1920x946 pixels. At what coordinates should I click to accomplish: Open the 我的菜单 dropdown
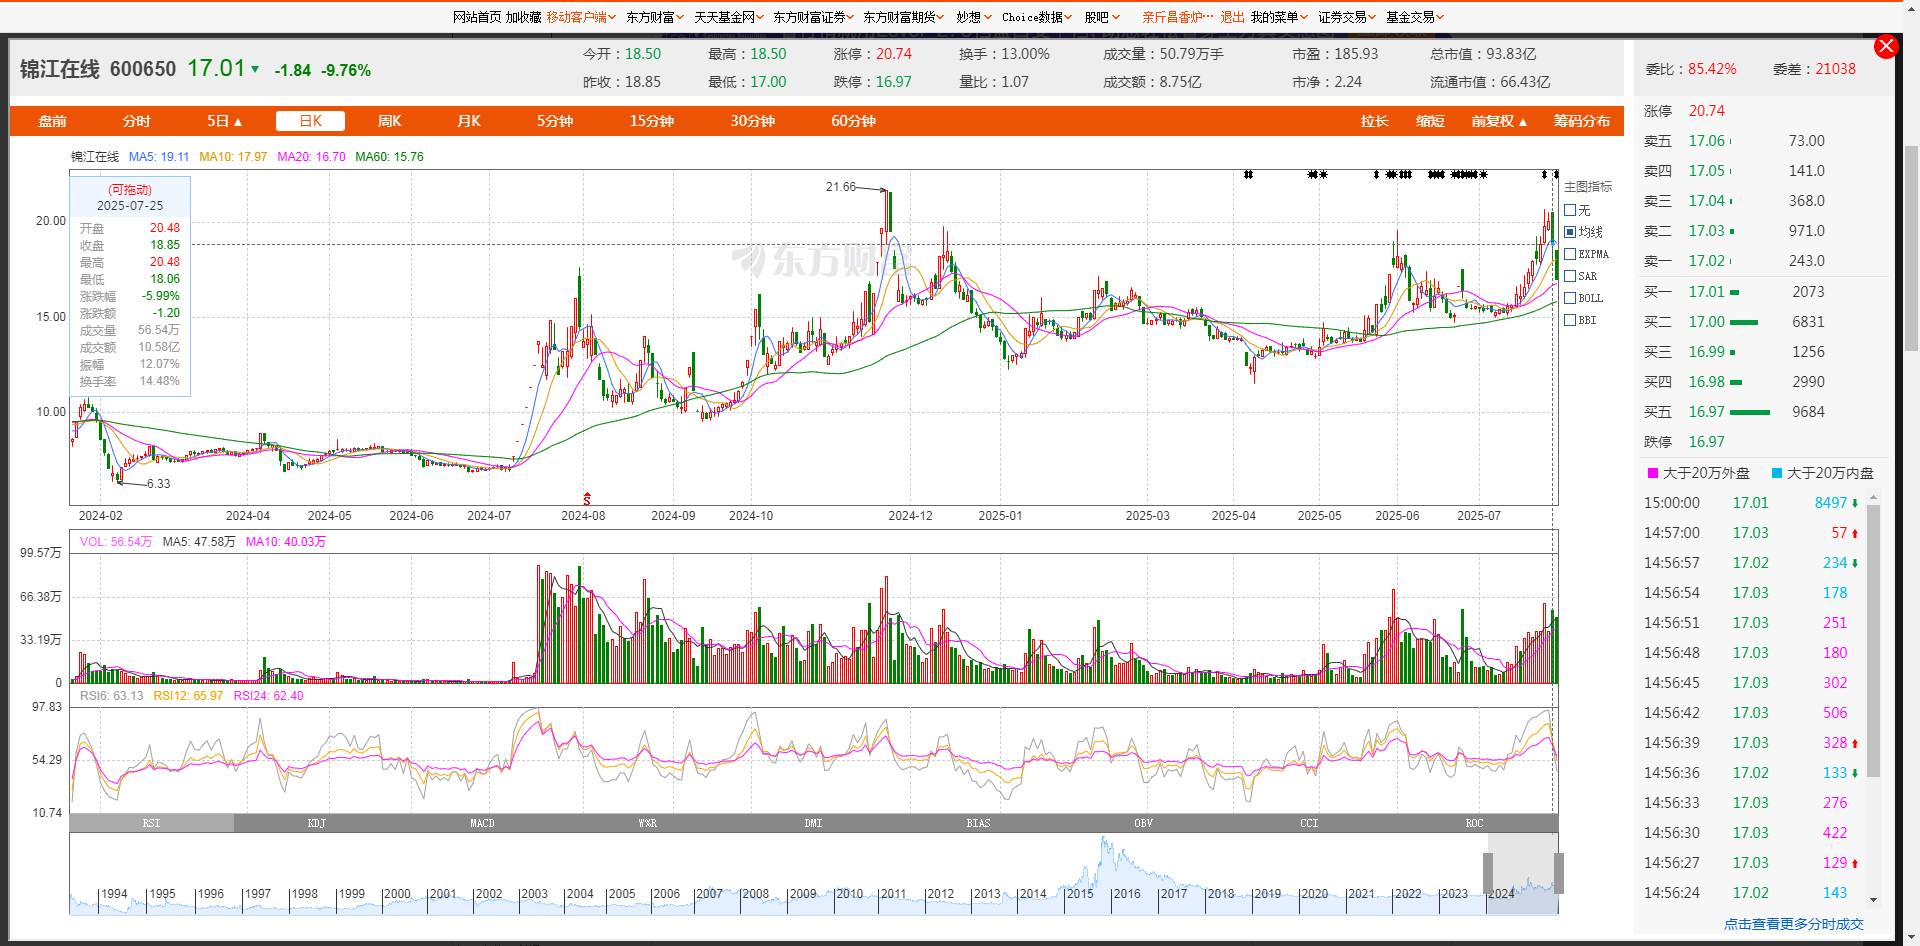[1279, 17]
